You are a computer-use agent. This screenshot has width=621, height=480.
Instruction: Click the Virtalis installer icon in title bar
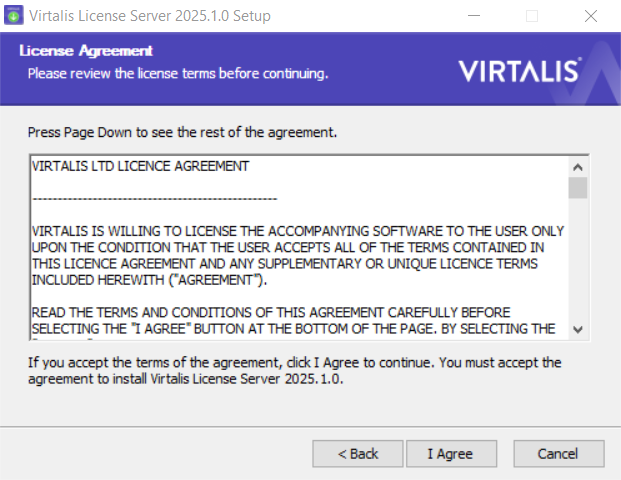[14, 15]
